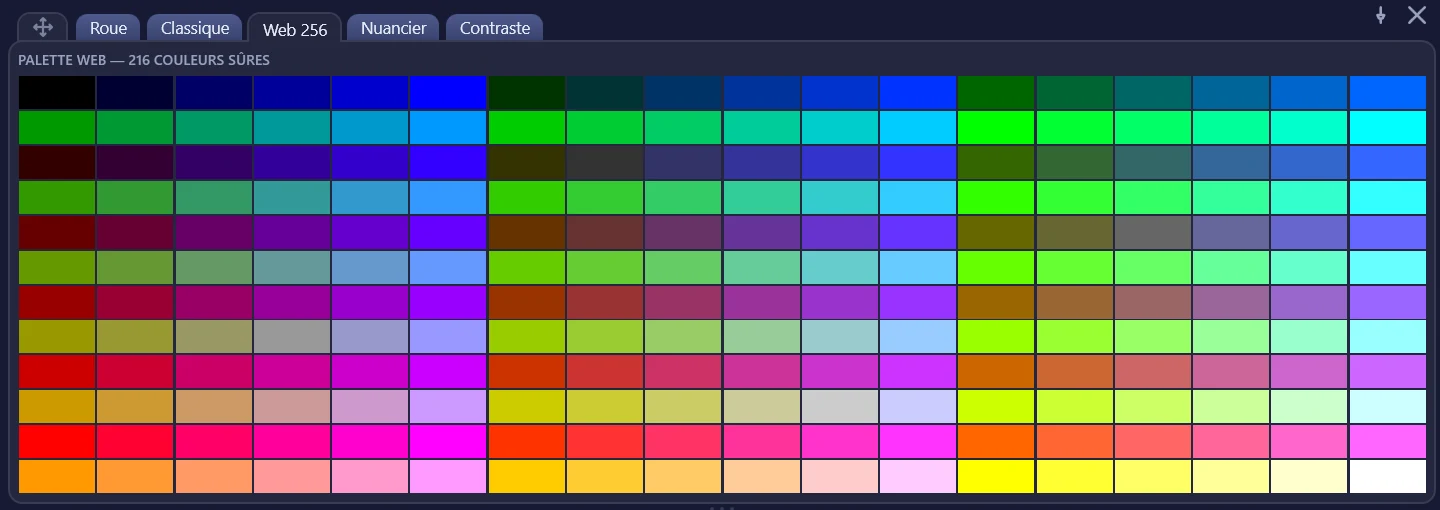This screenshot has height=510, width=1440.
Task: Select the dark green #006600 swatch
Action: pyautogui.click(x=996, y=92)
